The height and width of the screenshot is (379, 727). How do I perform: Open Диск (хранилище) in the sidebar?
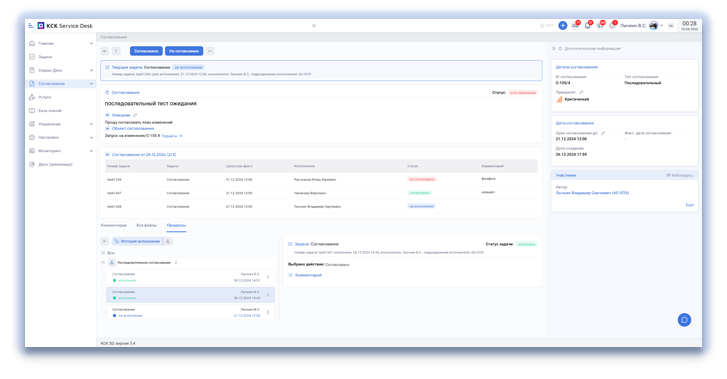click(x=55, y=164)
